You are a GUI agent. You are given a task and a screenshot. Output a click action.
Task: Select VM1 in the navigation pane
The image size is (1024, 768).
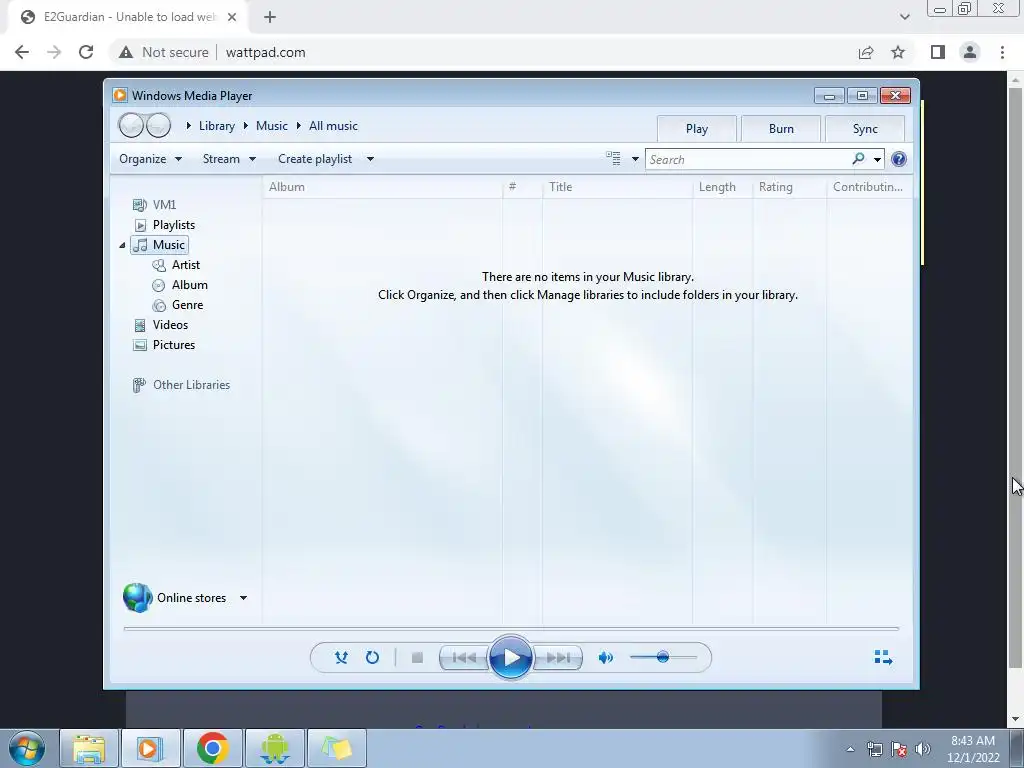click(155, 205)
